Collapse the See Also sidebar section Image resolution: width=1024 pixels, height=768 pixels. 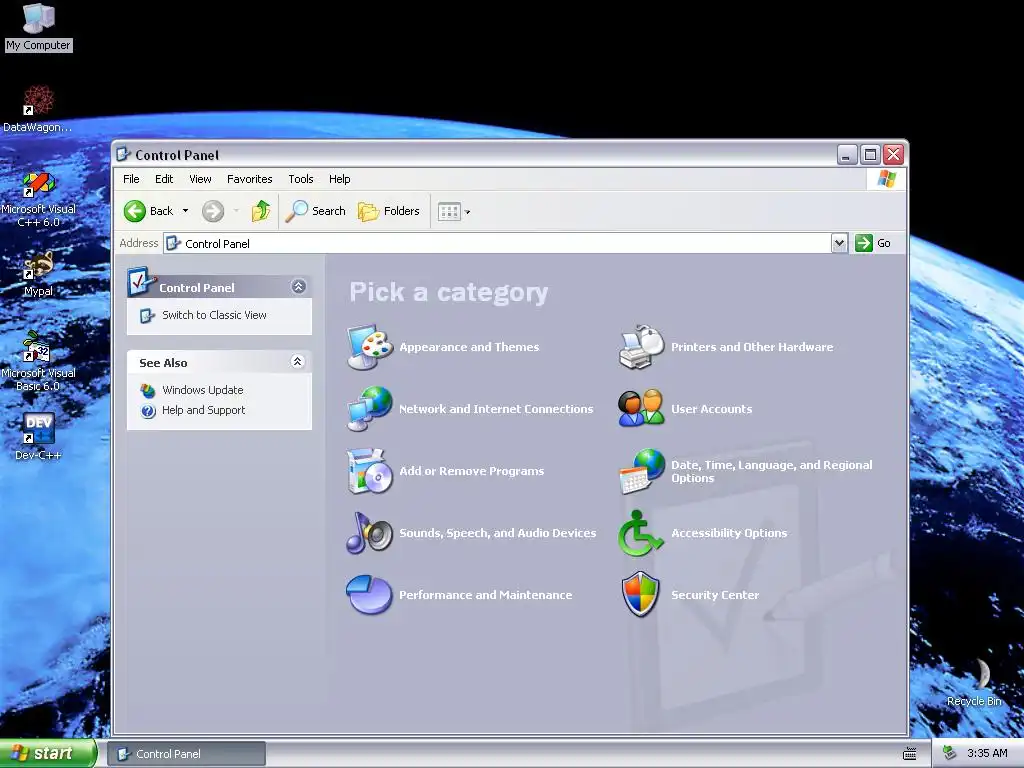pyautogui.click(x=297, y=362)
